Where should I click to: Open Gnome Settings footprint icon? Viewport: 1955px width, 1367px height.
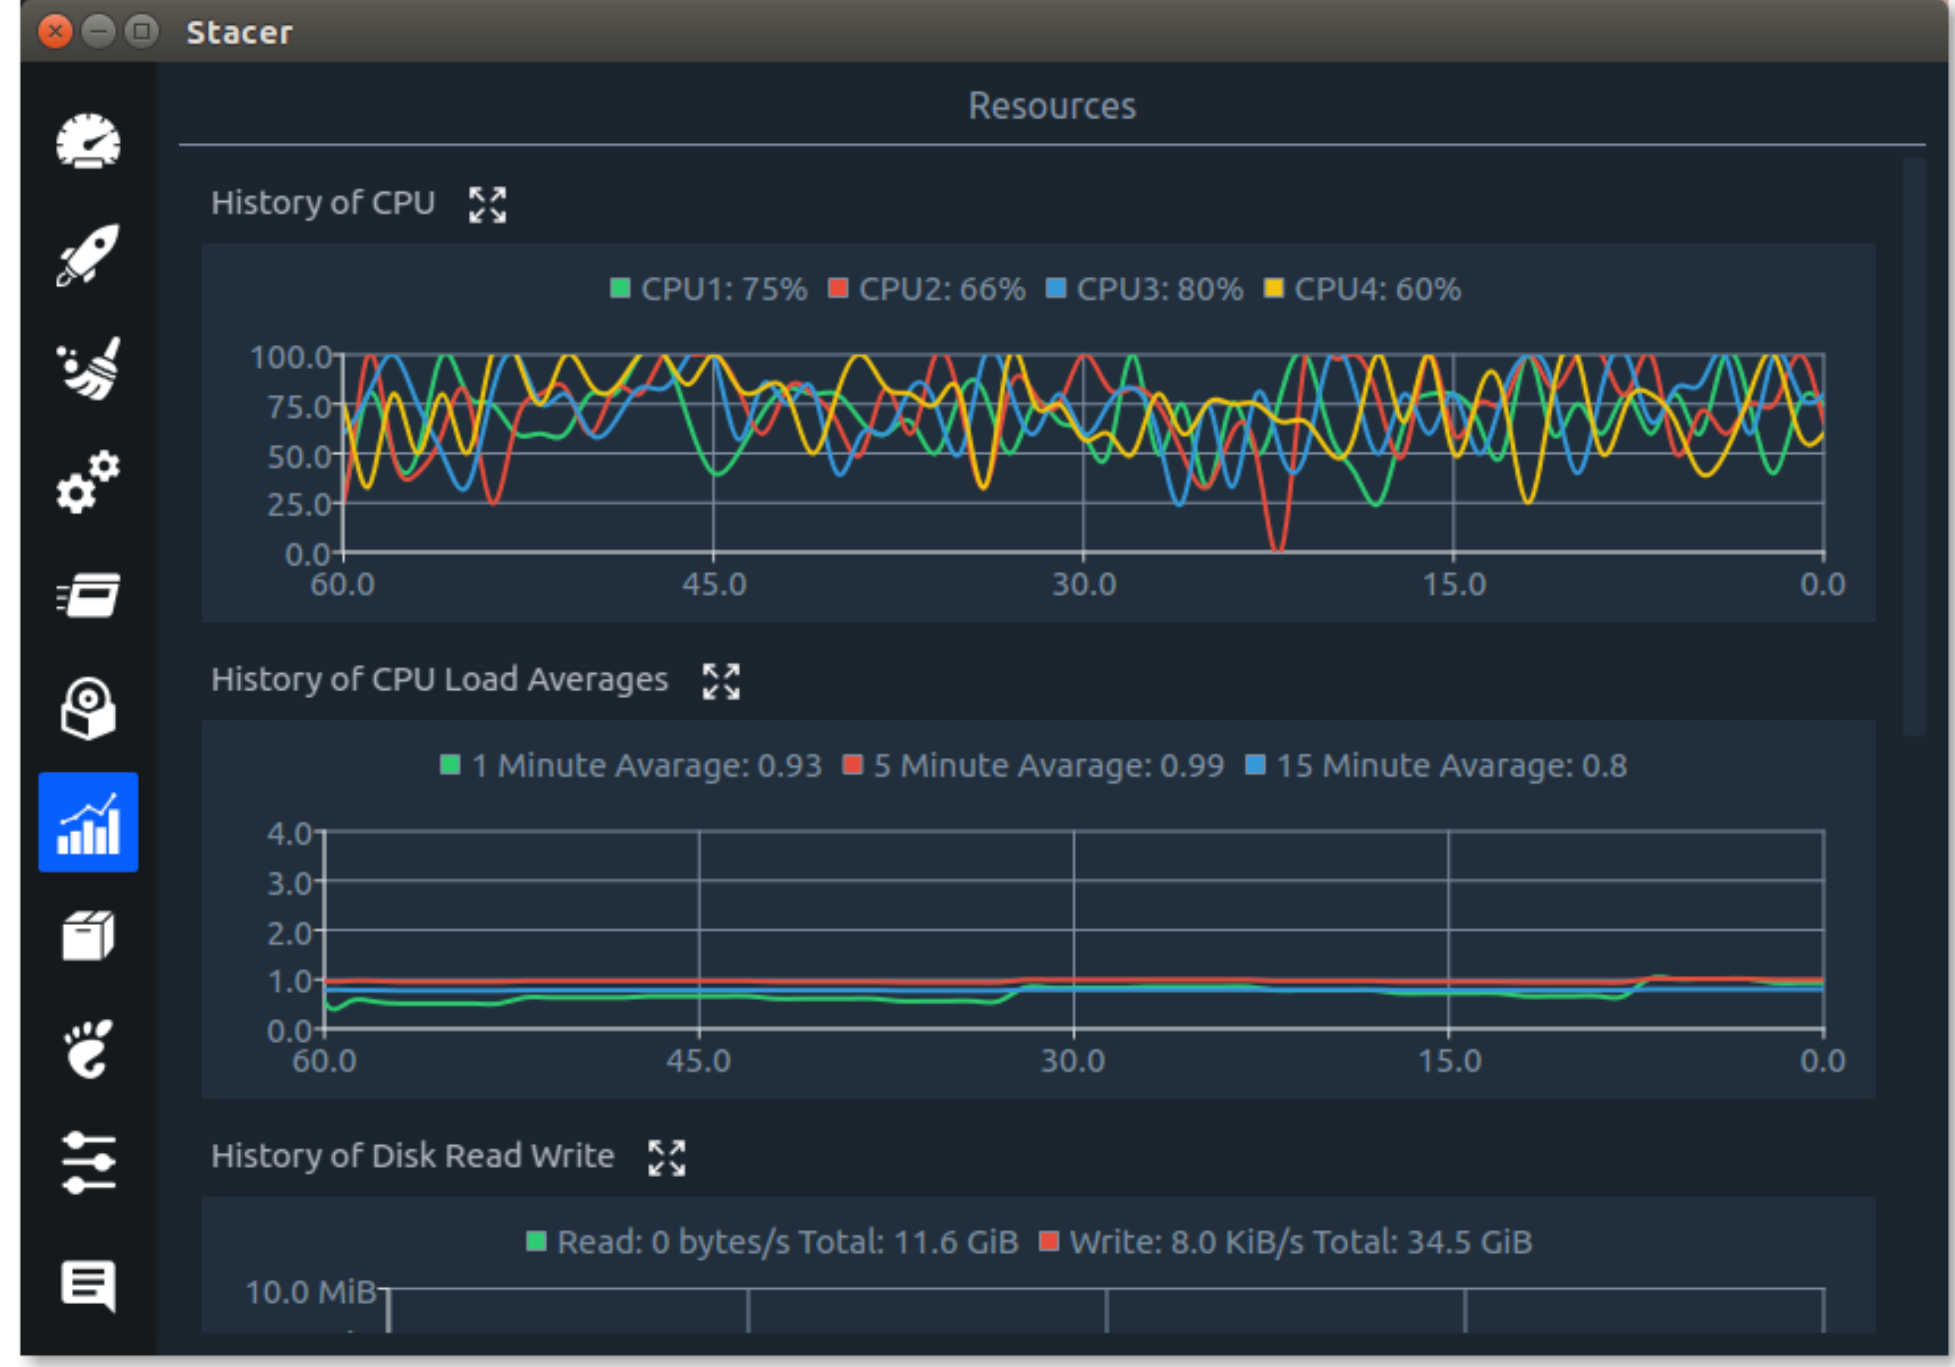coord(88,1049)
